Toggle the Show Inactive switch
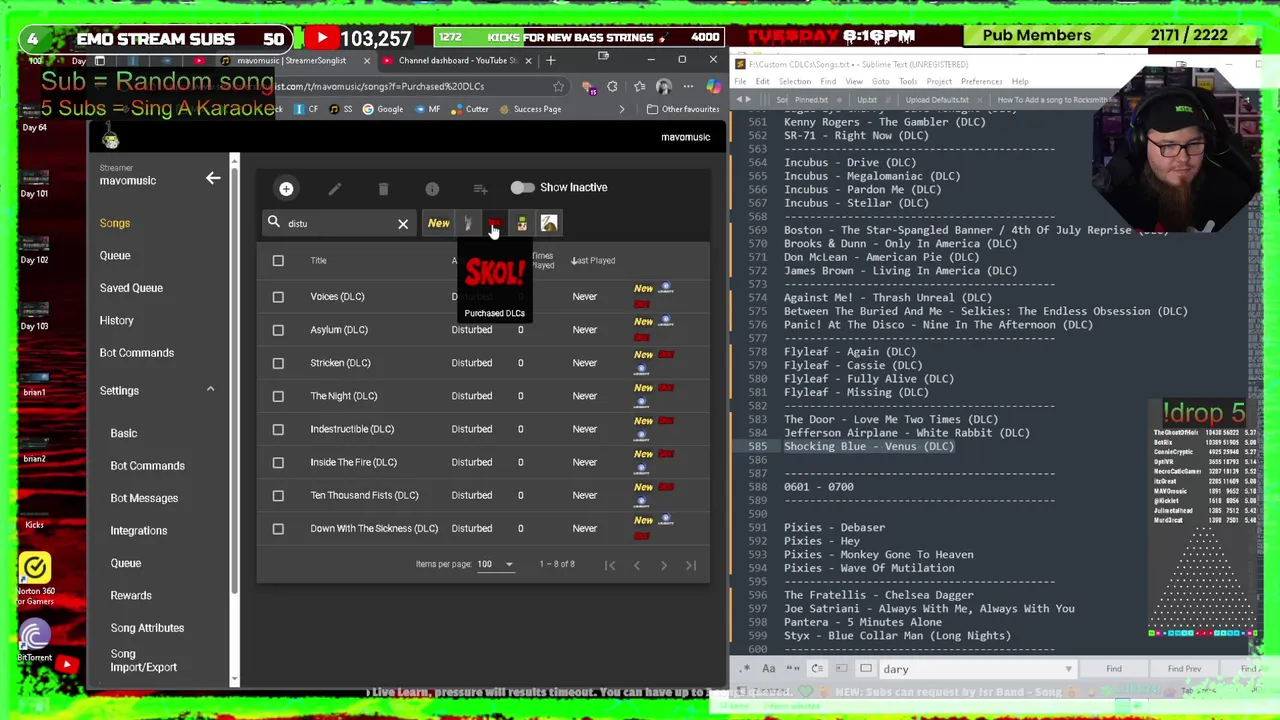 point(522,188)
